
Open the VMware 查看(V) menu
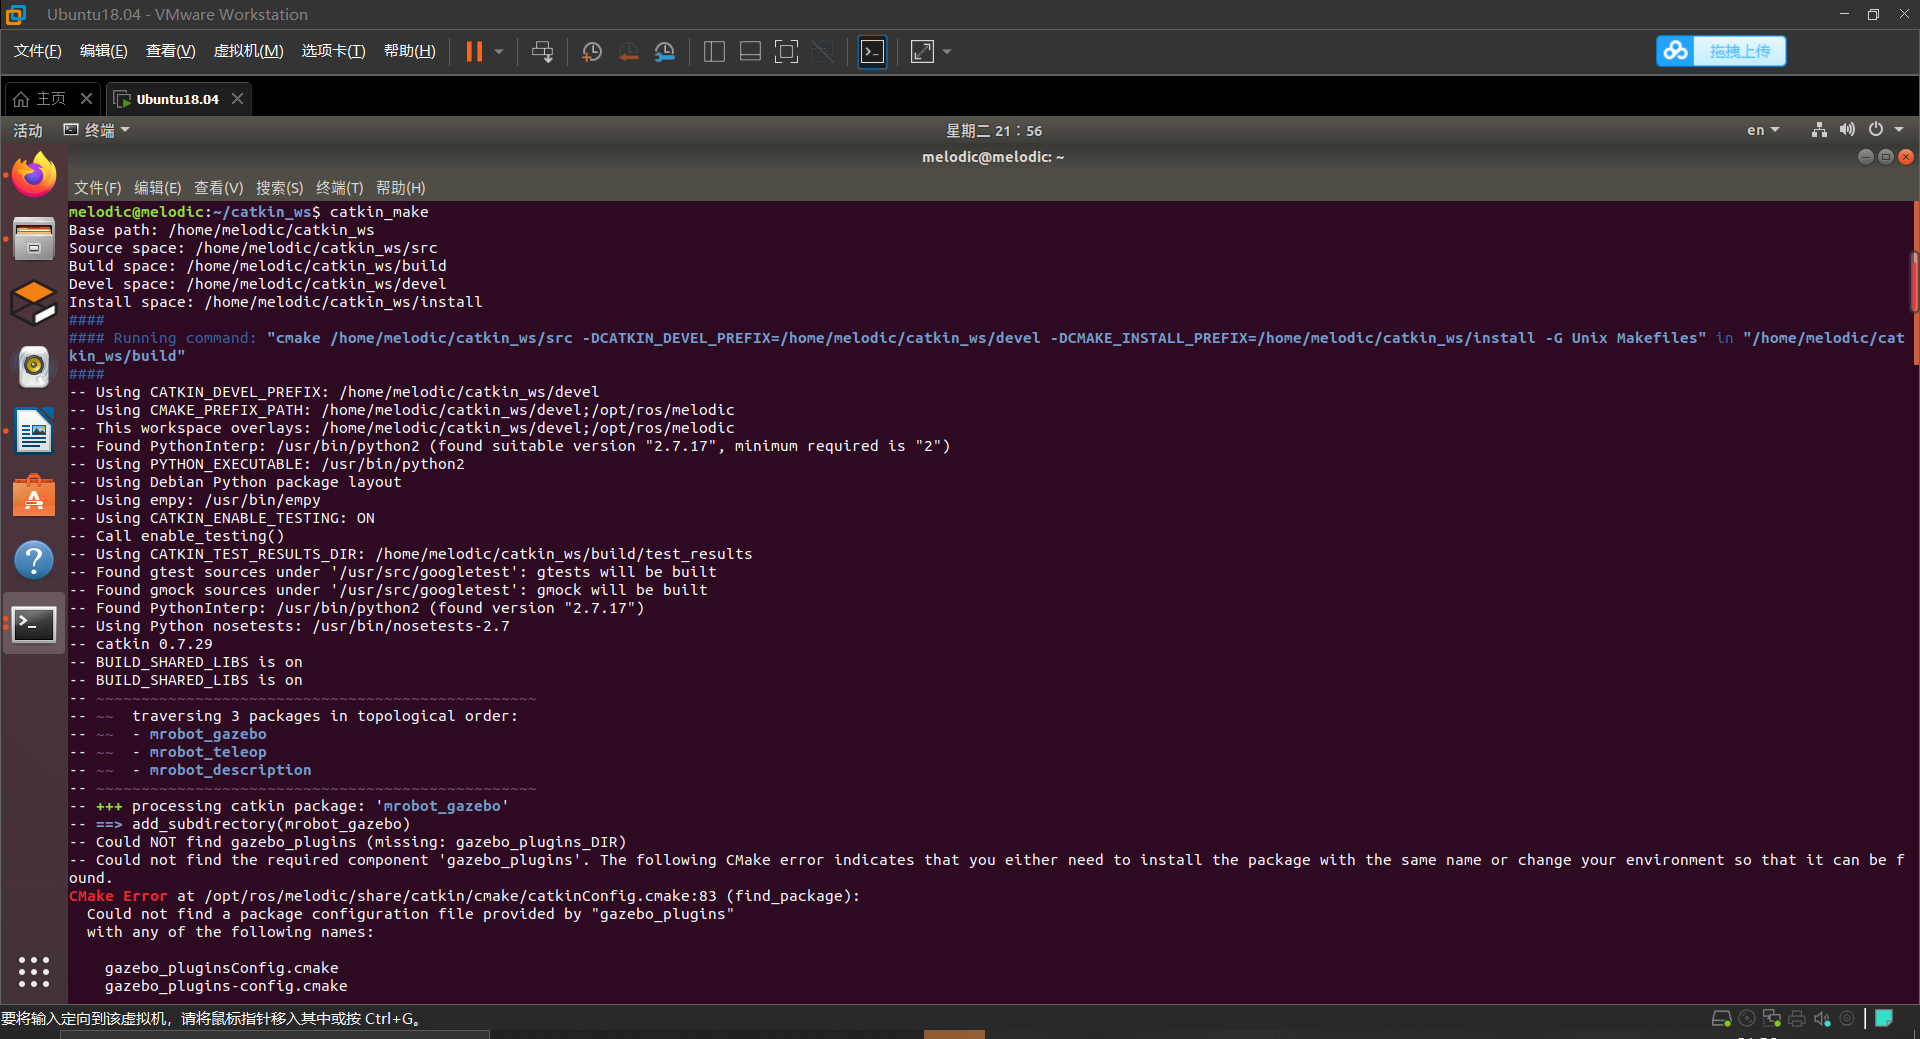click(170, 51)
